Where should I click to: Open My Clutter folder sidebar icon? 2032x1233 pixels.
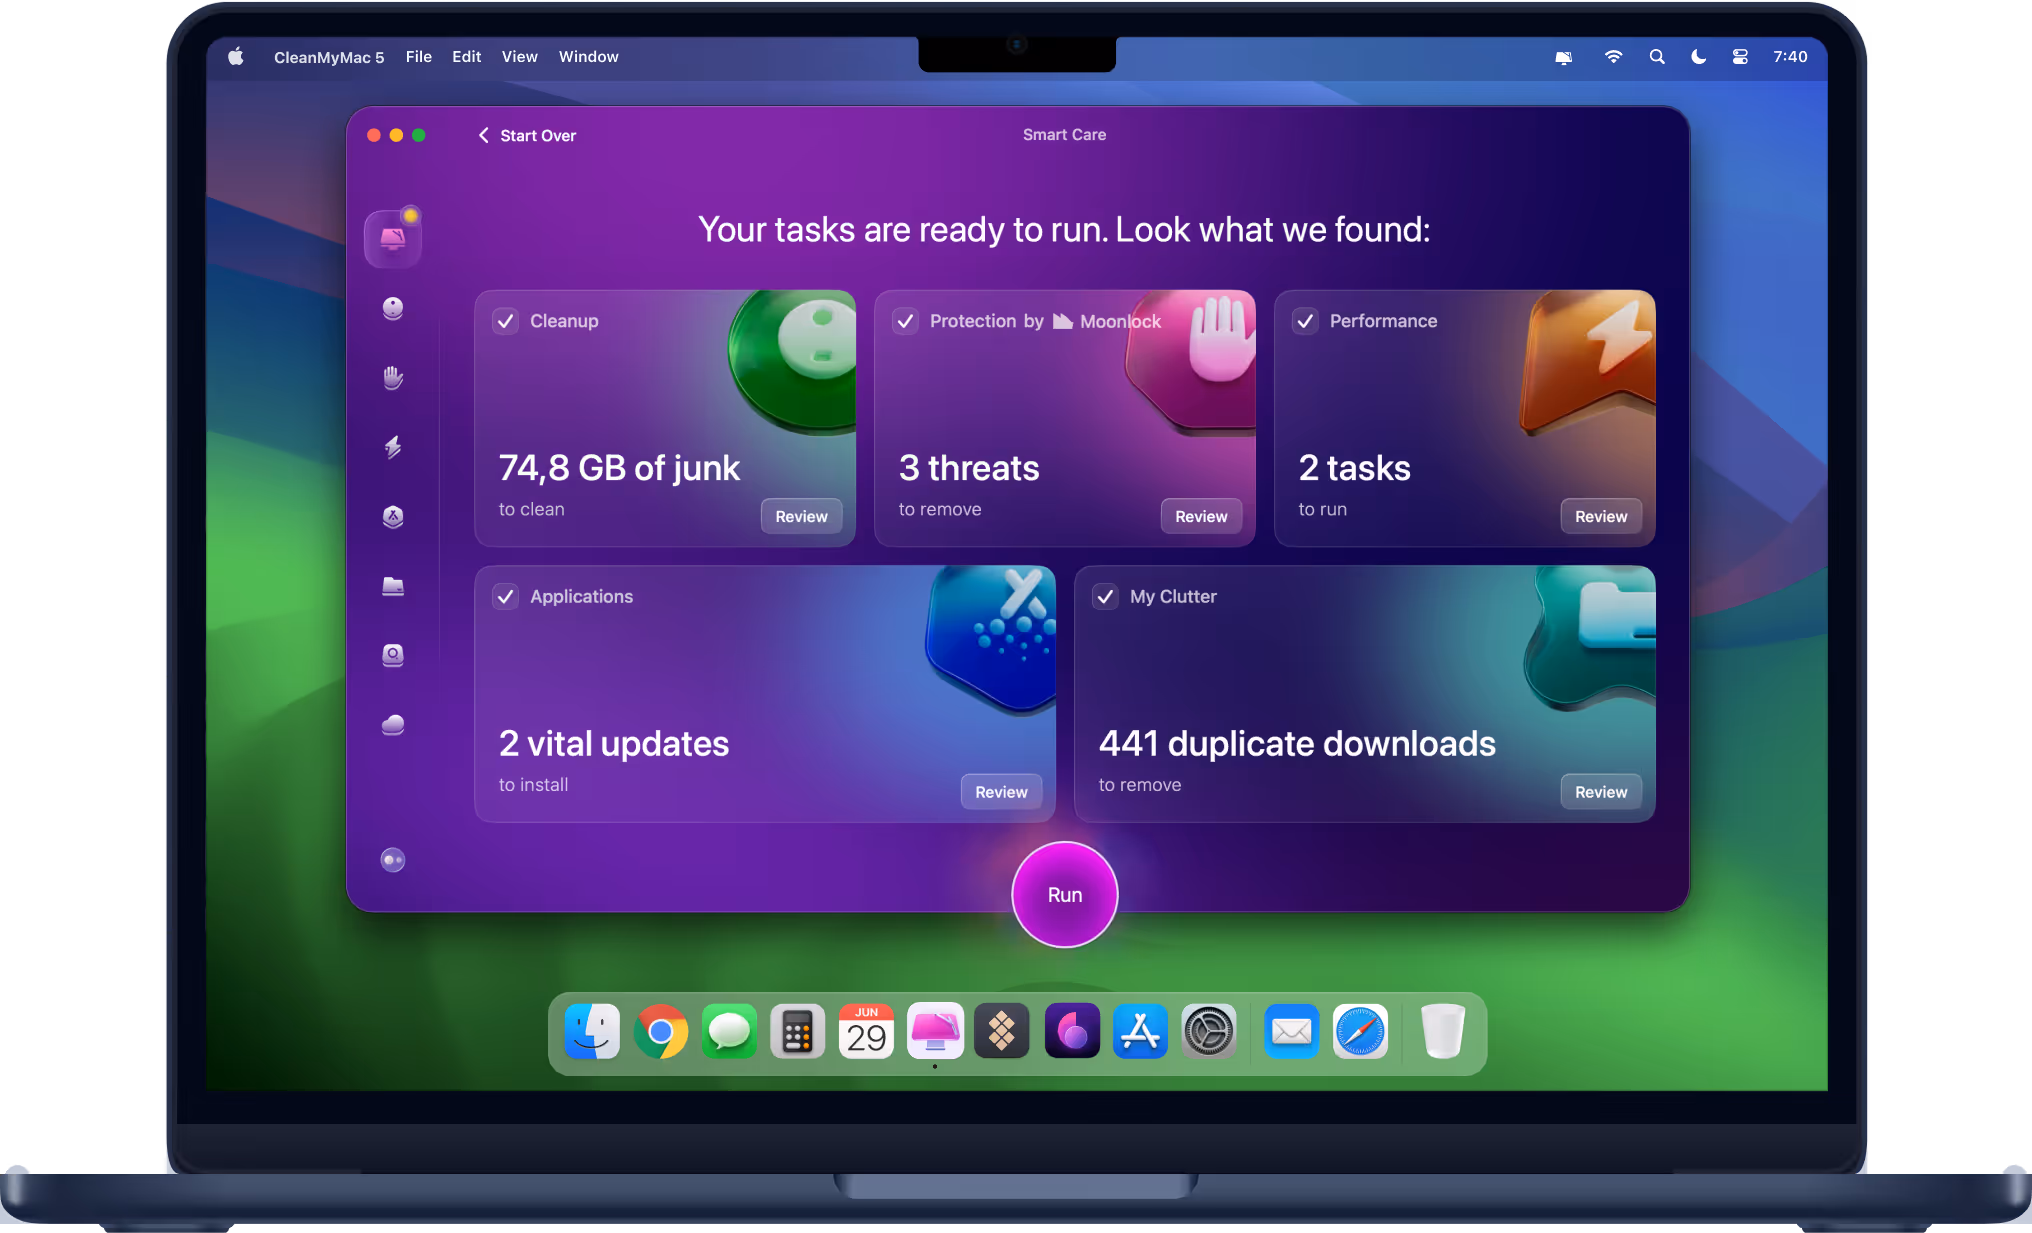[x=393, y=586]
